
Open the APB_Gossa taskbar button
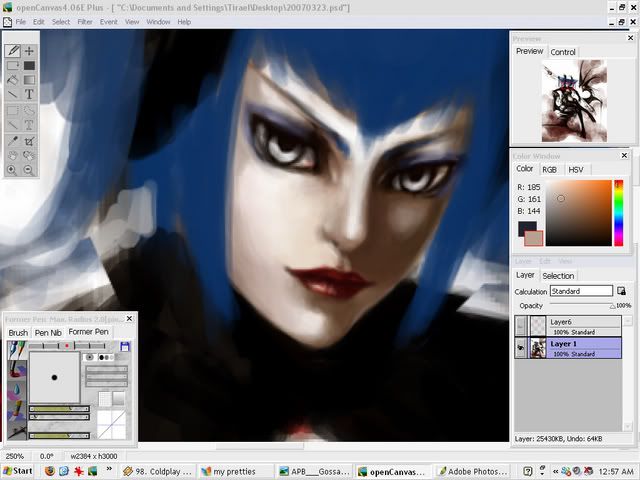[314, 471]
